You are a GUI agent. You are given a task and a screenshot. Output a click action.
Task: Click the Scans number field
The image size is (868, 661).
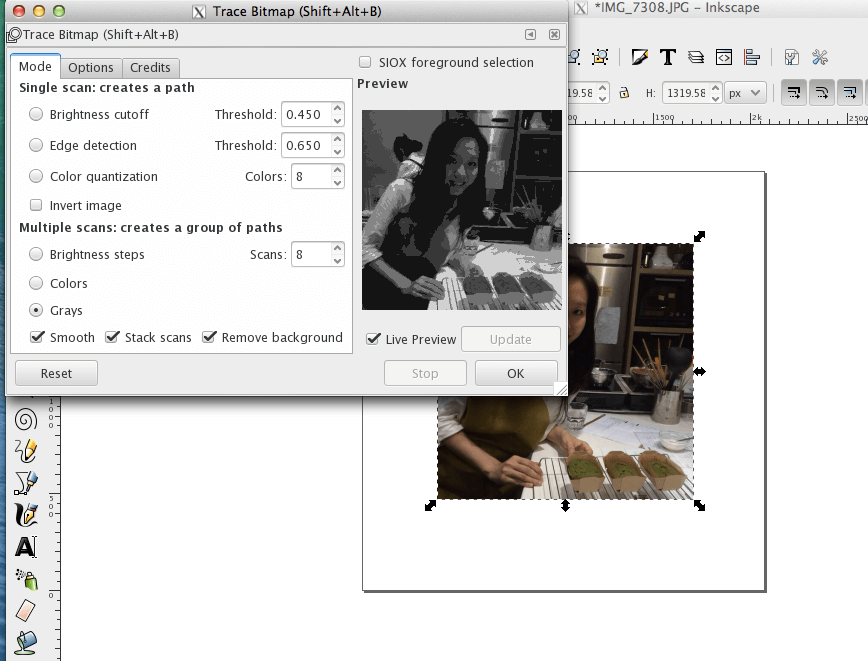(311, 255)
